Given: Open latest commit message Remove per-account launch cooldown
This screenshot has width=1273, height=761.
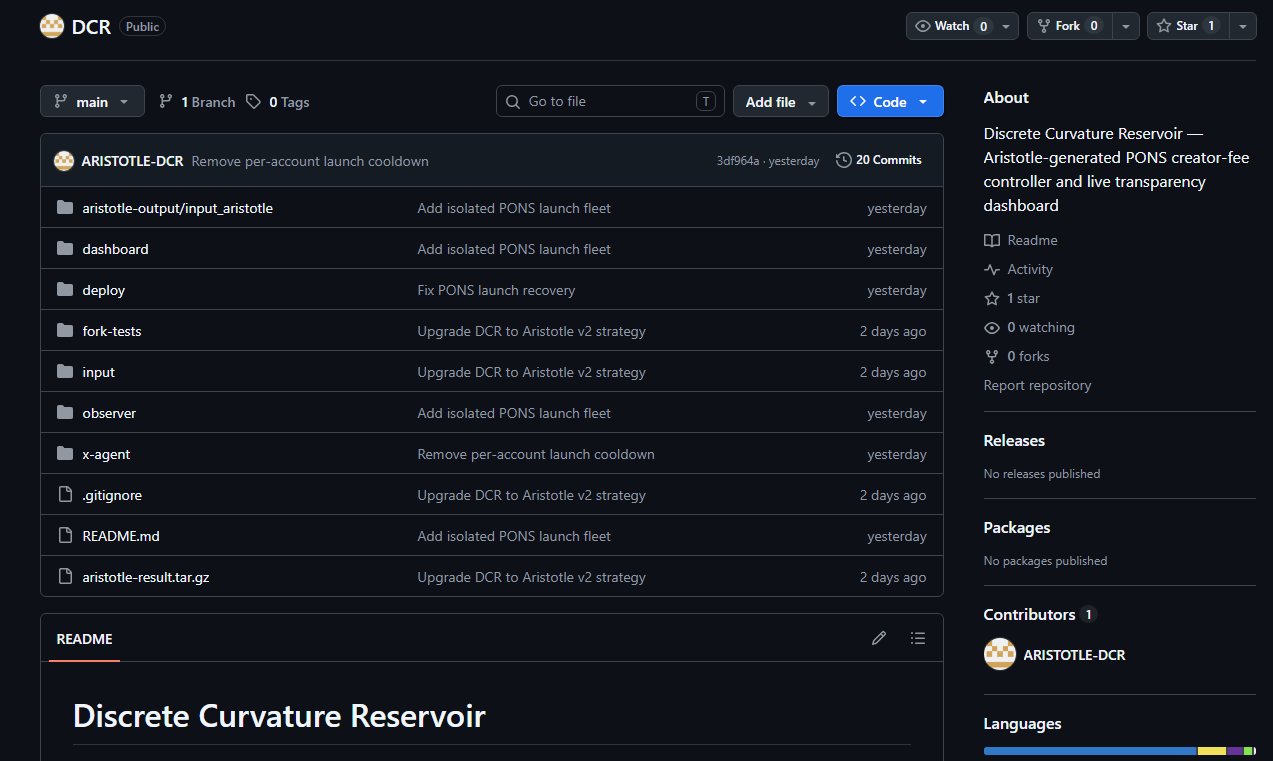Looking at the screenshot, I should point(310,161).
